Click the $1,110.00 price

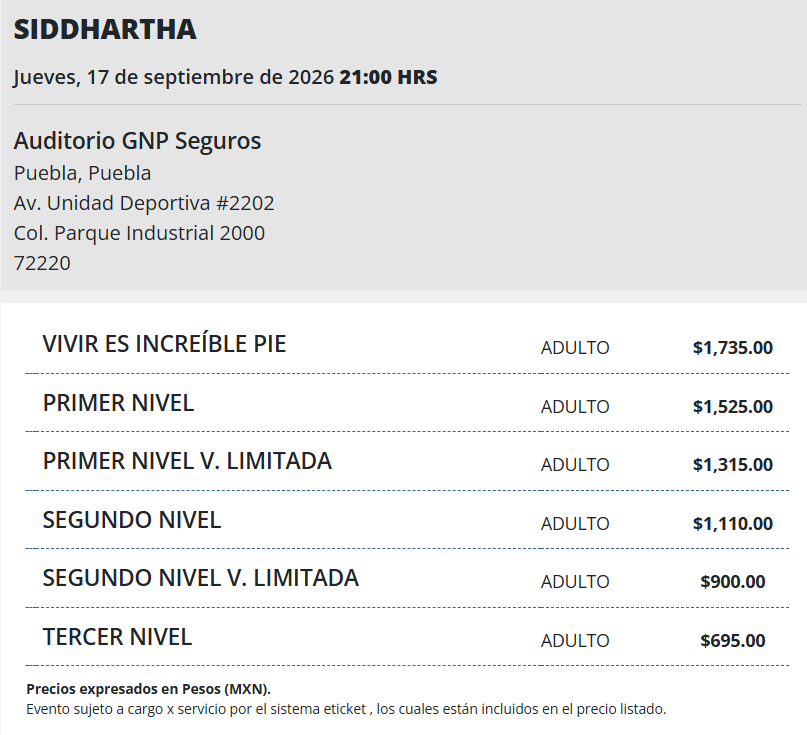733,523
